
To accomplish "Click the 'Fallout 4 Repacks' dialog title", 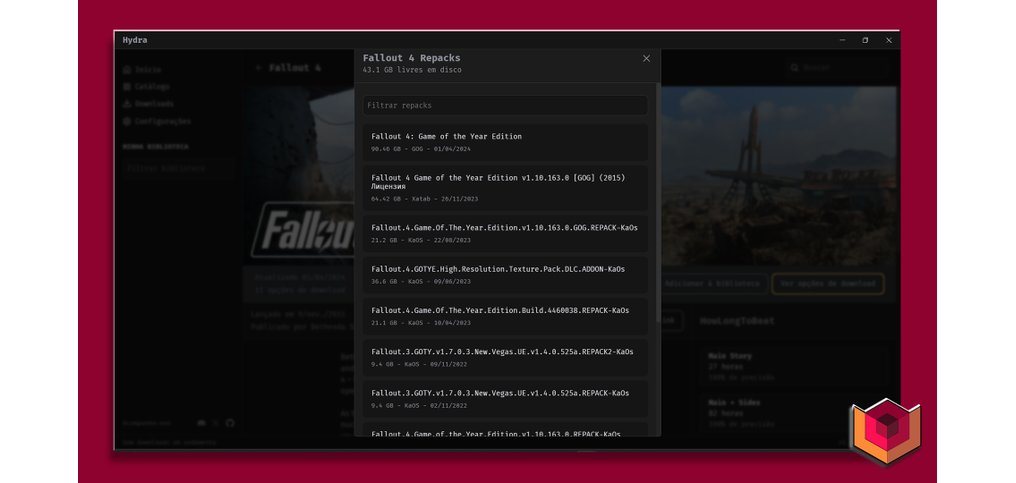I will coord(411,58).
